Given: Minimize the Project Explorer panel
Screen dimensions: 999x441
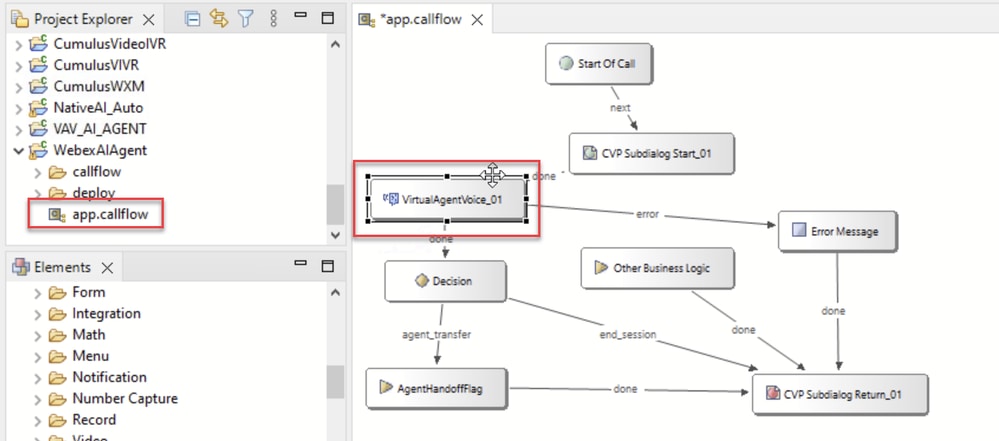Looking at the screenshot, I should coord(300,15).
